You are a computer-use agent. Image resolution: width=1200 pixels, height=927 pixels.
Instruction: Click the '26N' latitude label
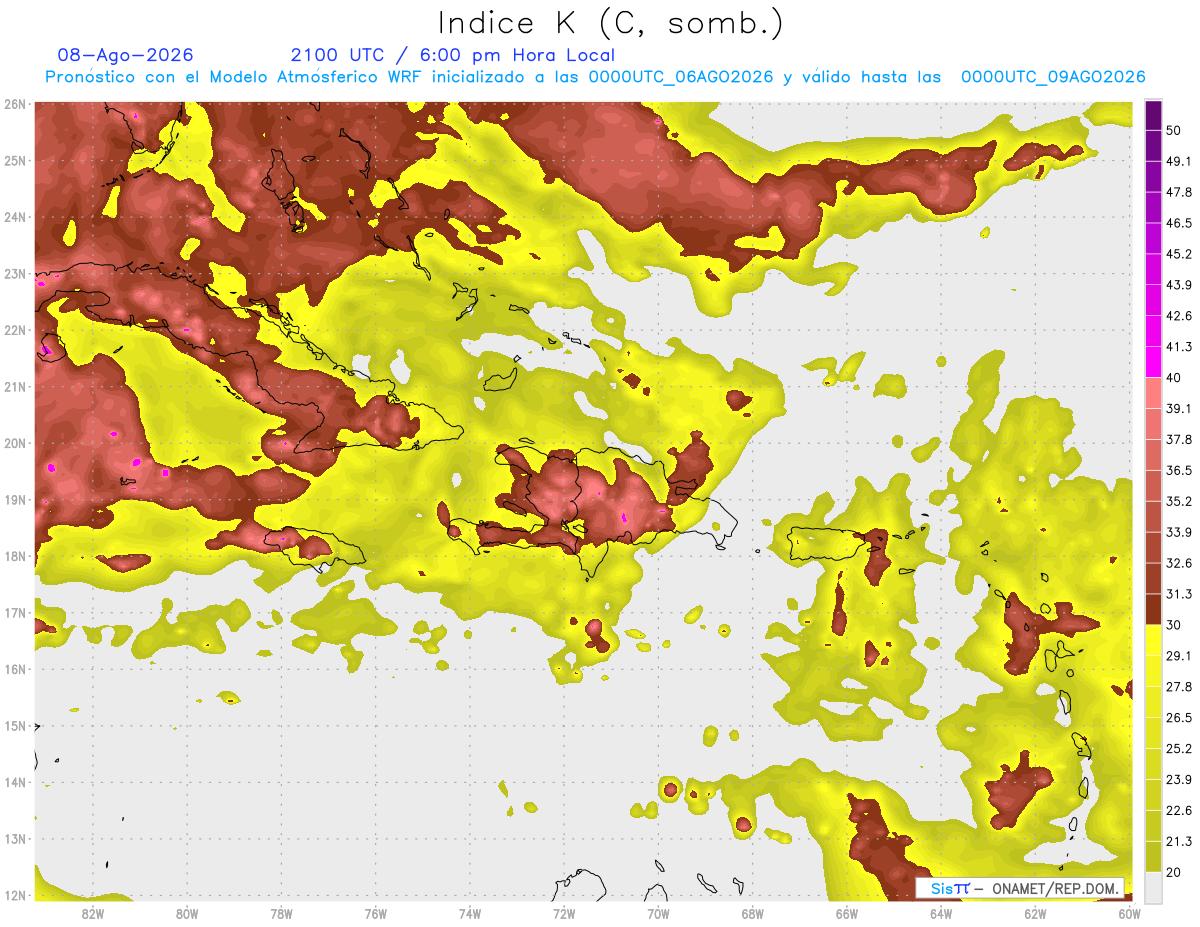click(x=15, y=104)
